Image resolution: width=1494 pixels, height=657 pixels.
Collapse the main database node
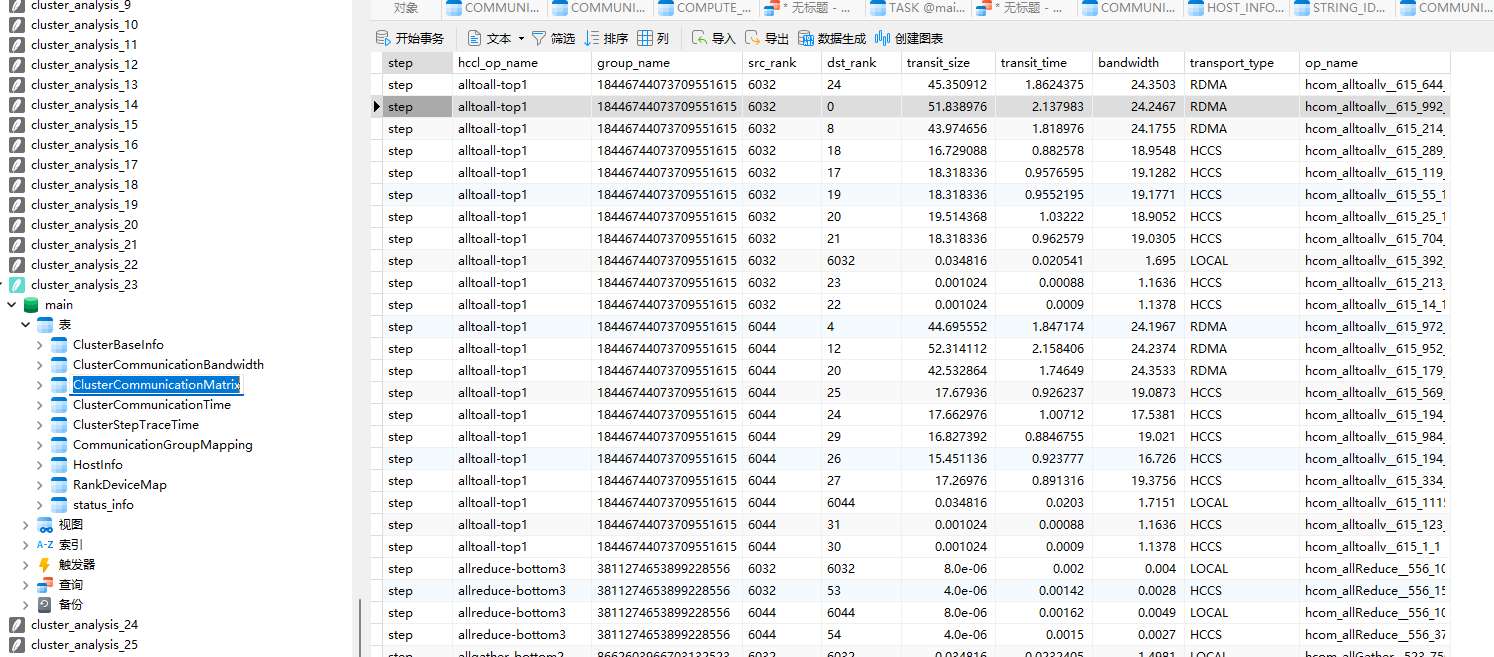(12, 305)
